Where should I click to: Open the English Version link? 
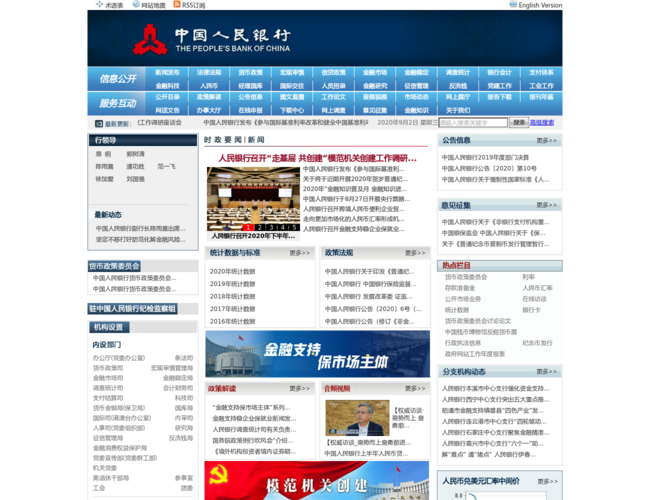click(x=540, y=5)
